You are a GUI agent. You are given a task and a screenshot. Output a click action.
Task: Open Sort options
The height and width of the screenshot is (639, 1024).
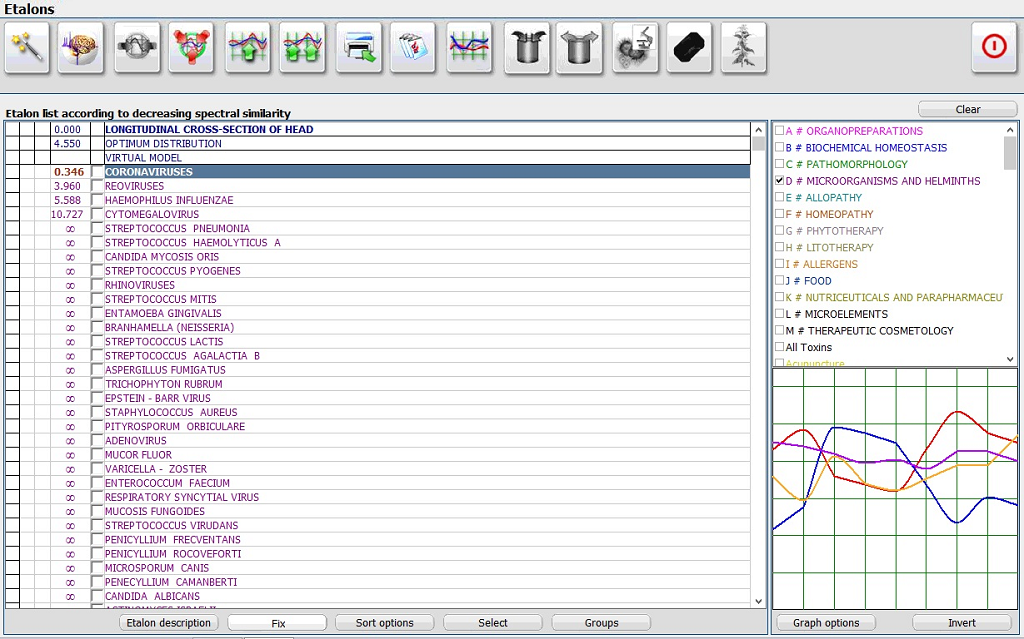pos(384,623)
